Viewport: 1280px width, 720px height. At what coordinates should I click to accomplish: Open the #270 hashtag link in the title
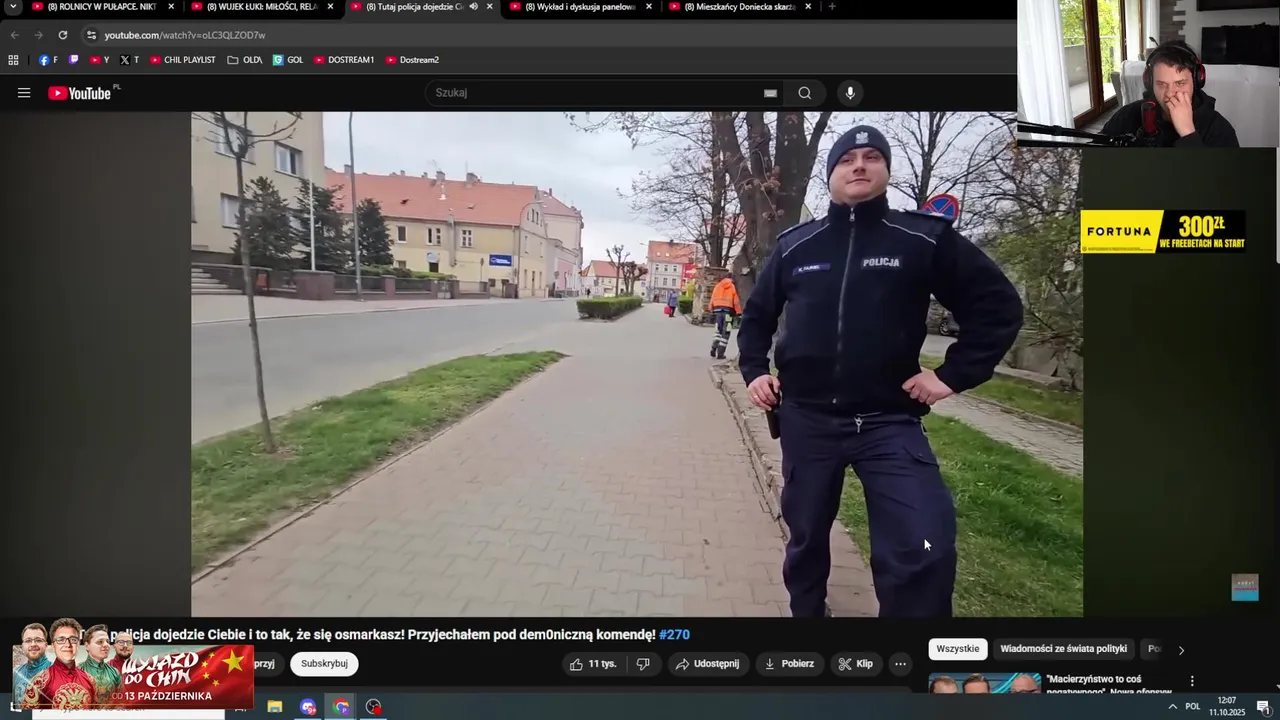(675, 635)
